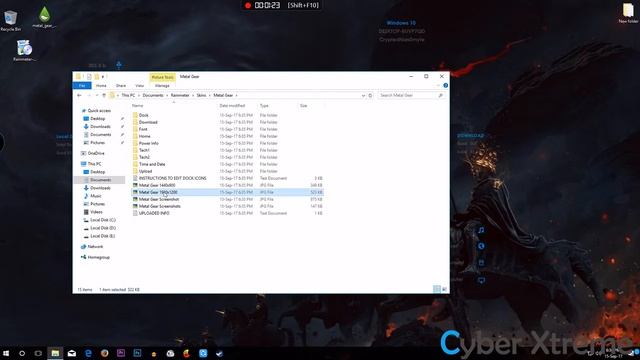Open Explorer help icon
This screenshot has width=640, height=360.
[x=445, y=86]
